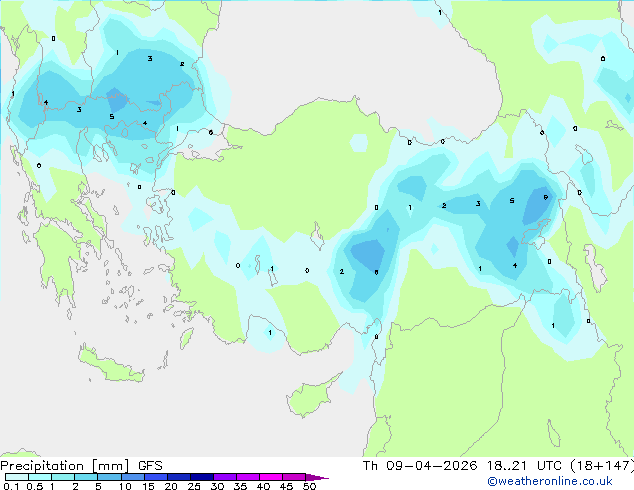634x490 pixels.
Task: Click the 45–50 mm legend color swatch
Action: click(294, 477)
